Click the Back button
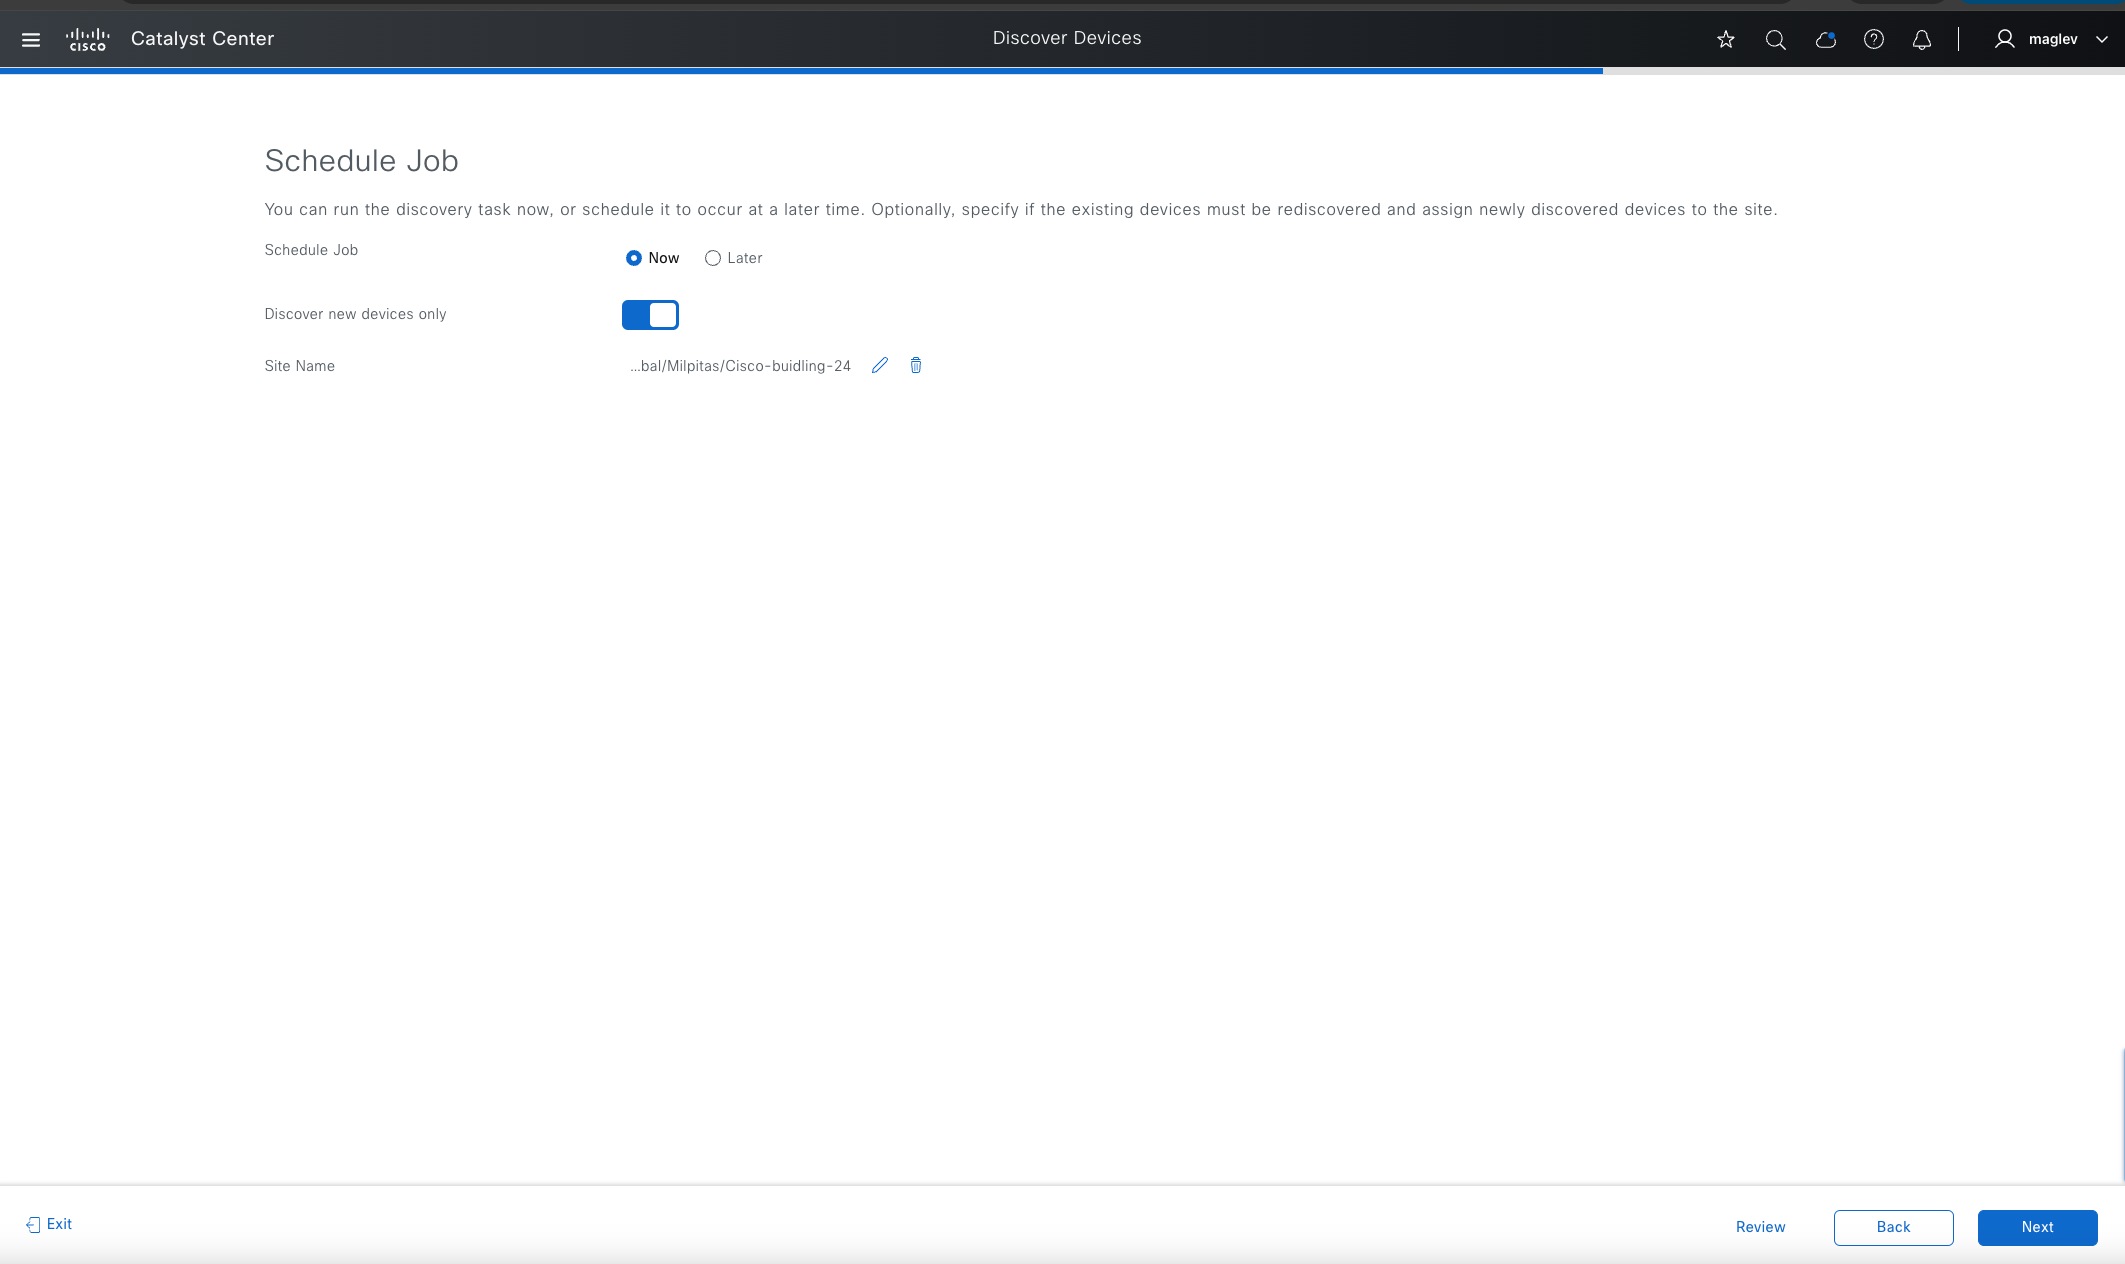This screenshot has width=2125, height=1264. pyautogui.click(x=1893, y=1227)
